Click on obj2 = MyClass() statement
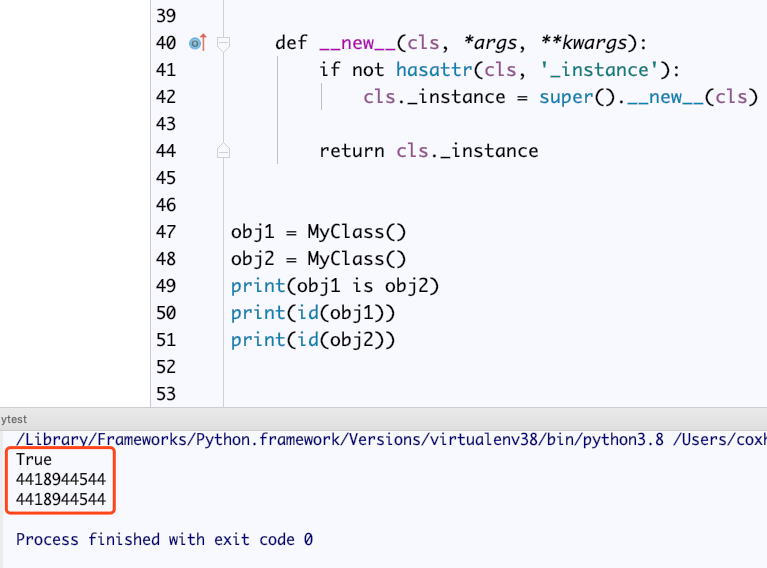The width and height of the screenshot is (767, 568). (318, 259)
